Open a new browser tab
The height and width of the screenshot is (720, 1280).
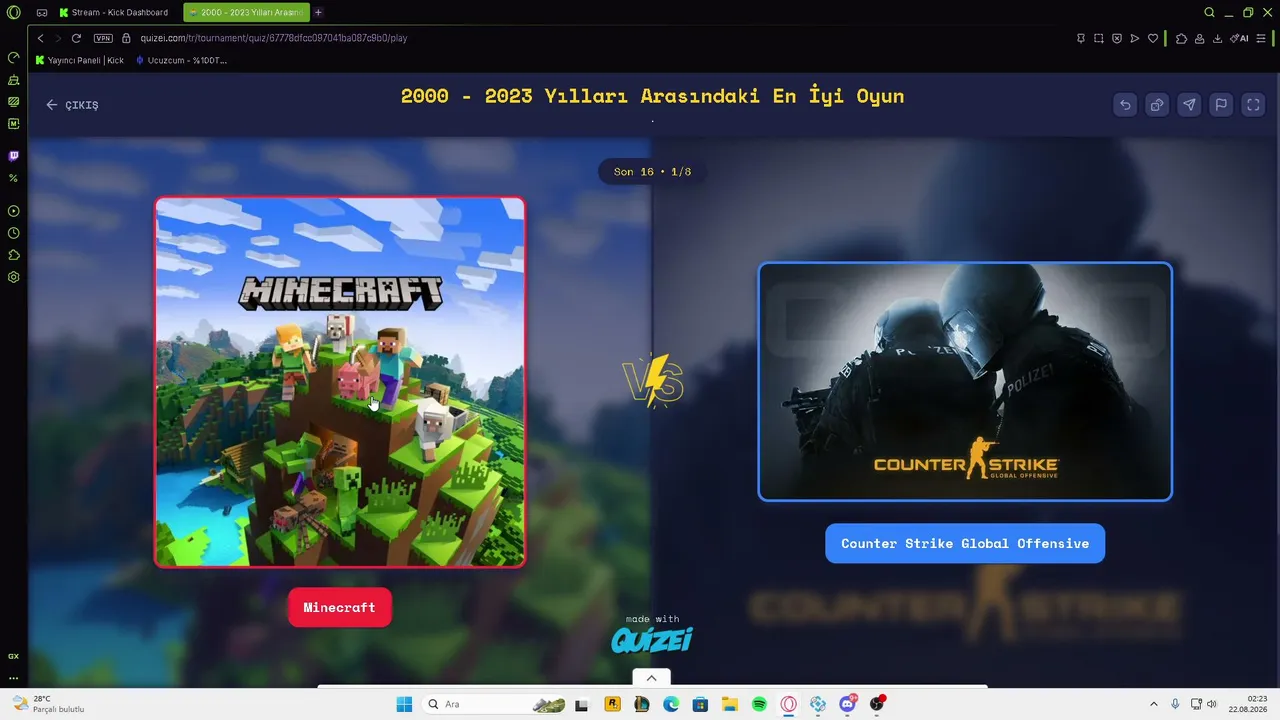(318, 12)
